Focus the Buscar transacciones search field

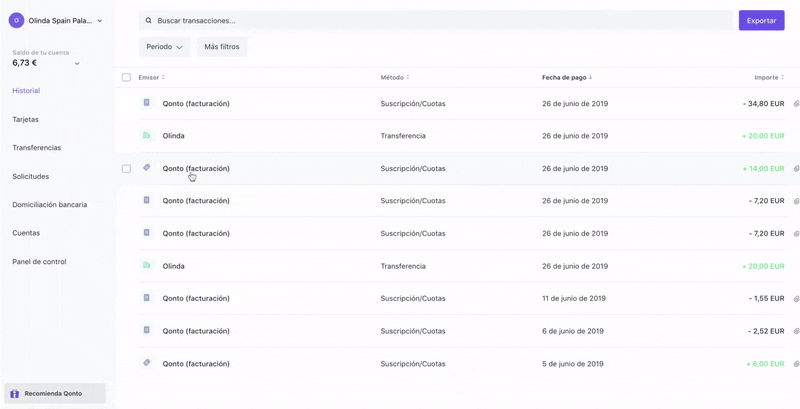pos(436,21)
